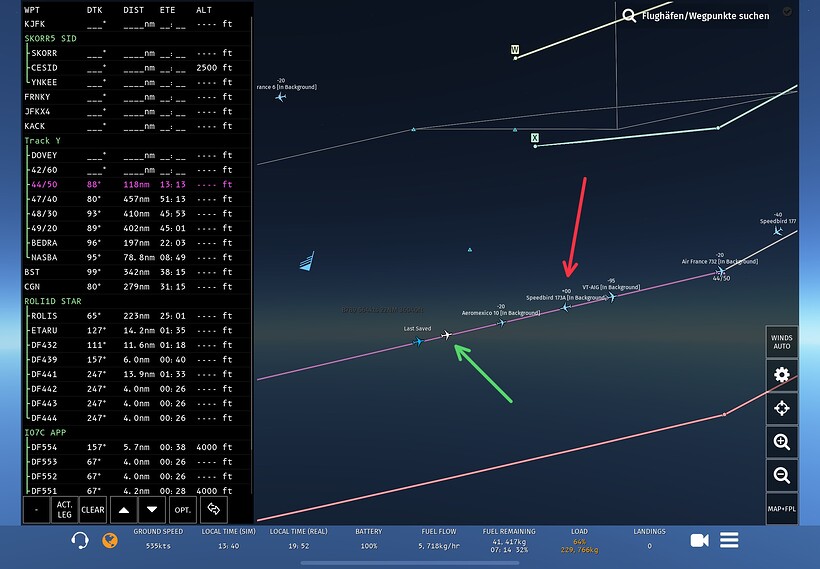Move selected waypoint up
Image resolution: width=820 pixels, height=569 pixels.
point(124,509)
